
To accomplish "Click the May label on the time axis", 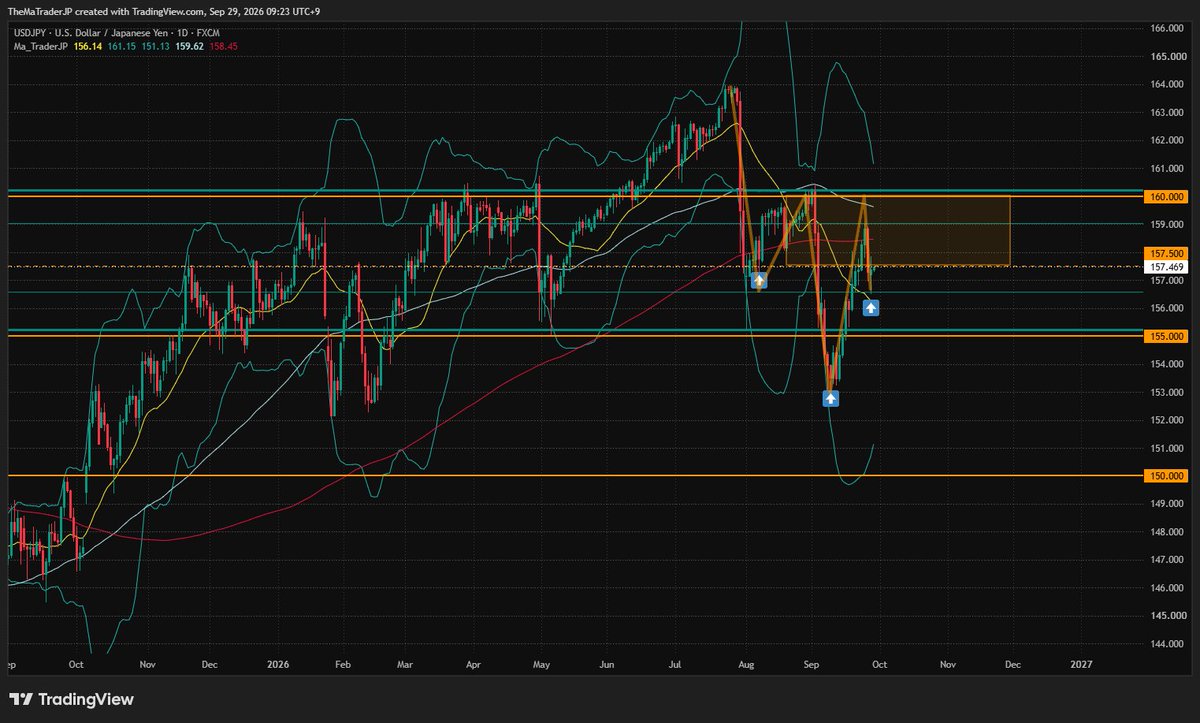I will point(542,663).
